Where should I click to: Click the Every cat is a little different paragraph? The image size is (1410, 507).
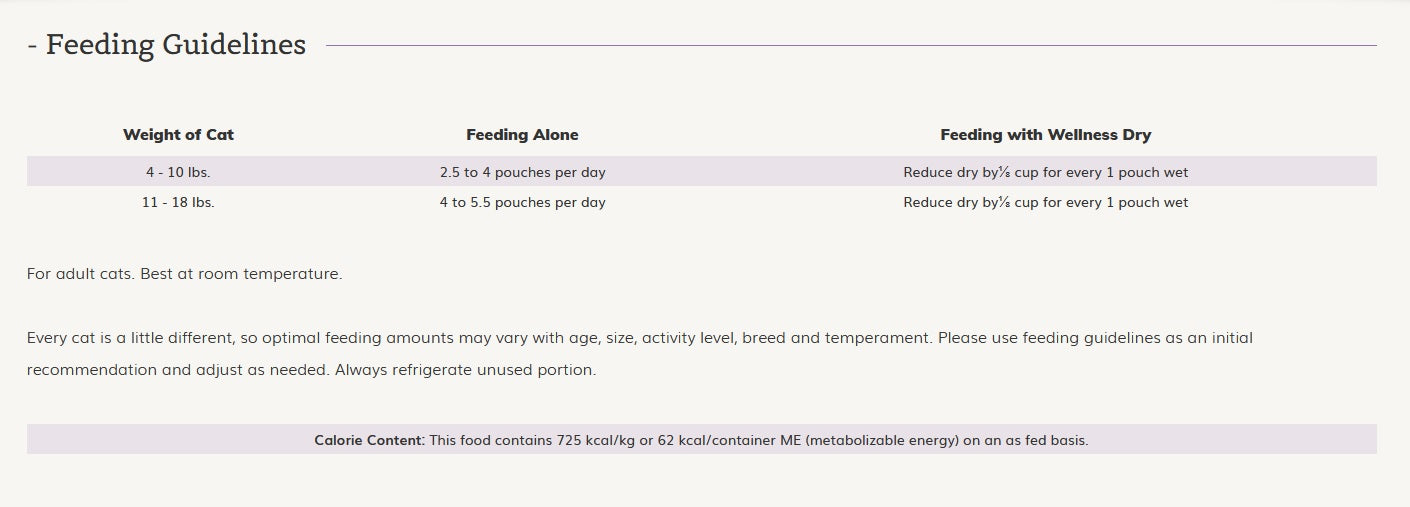[x=640, y=354]
